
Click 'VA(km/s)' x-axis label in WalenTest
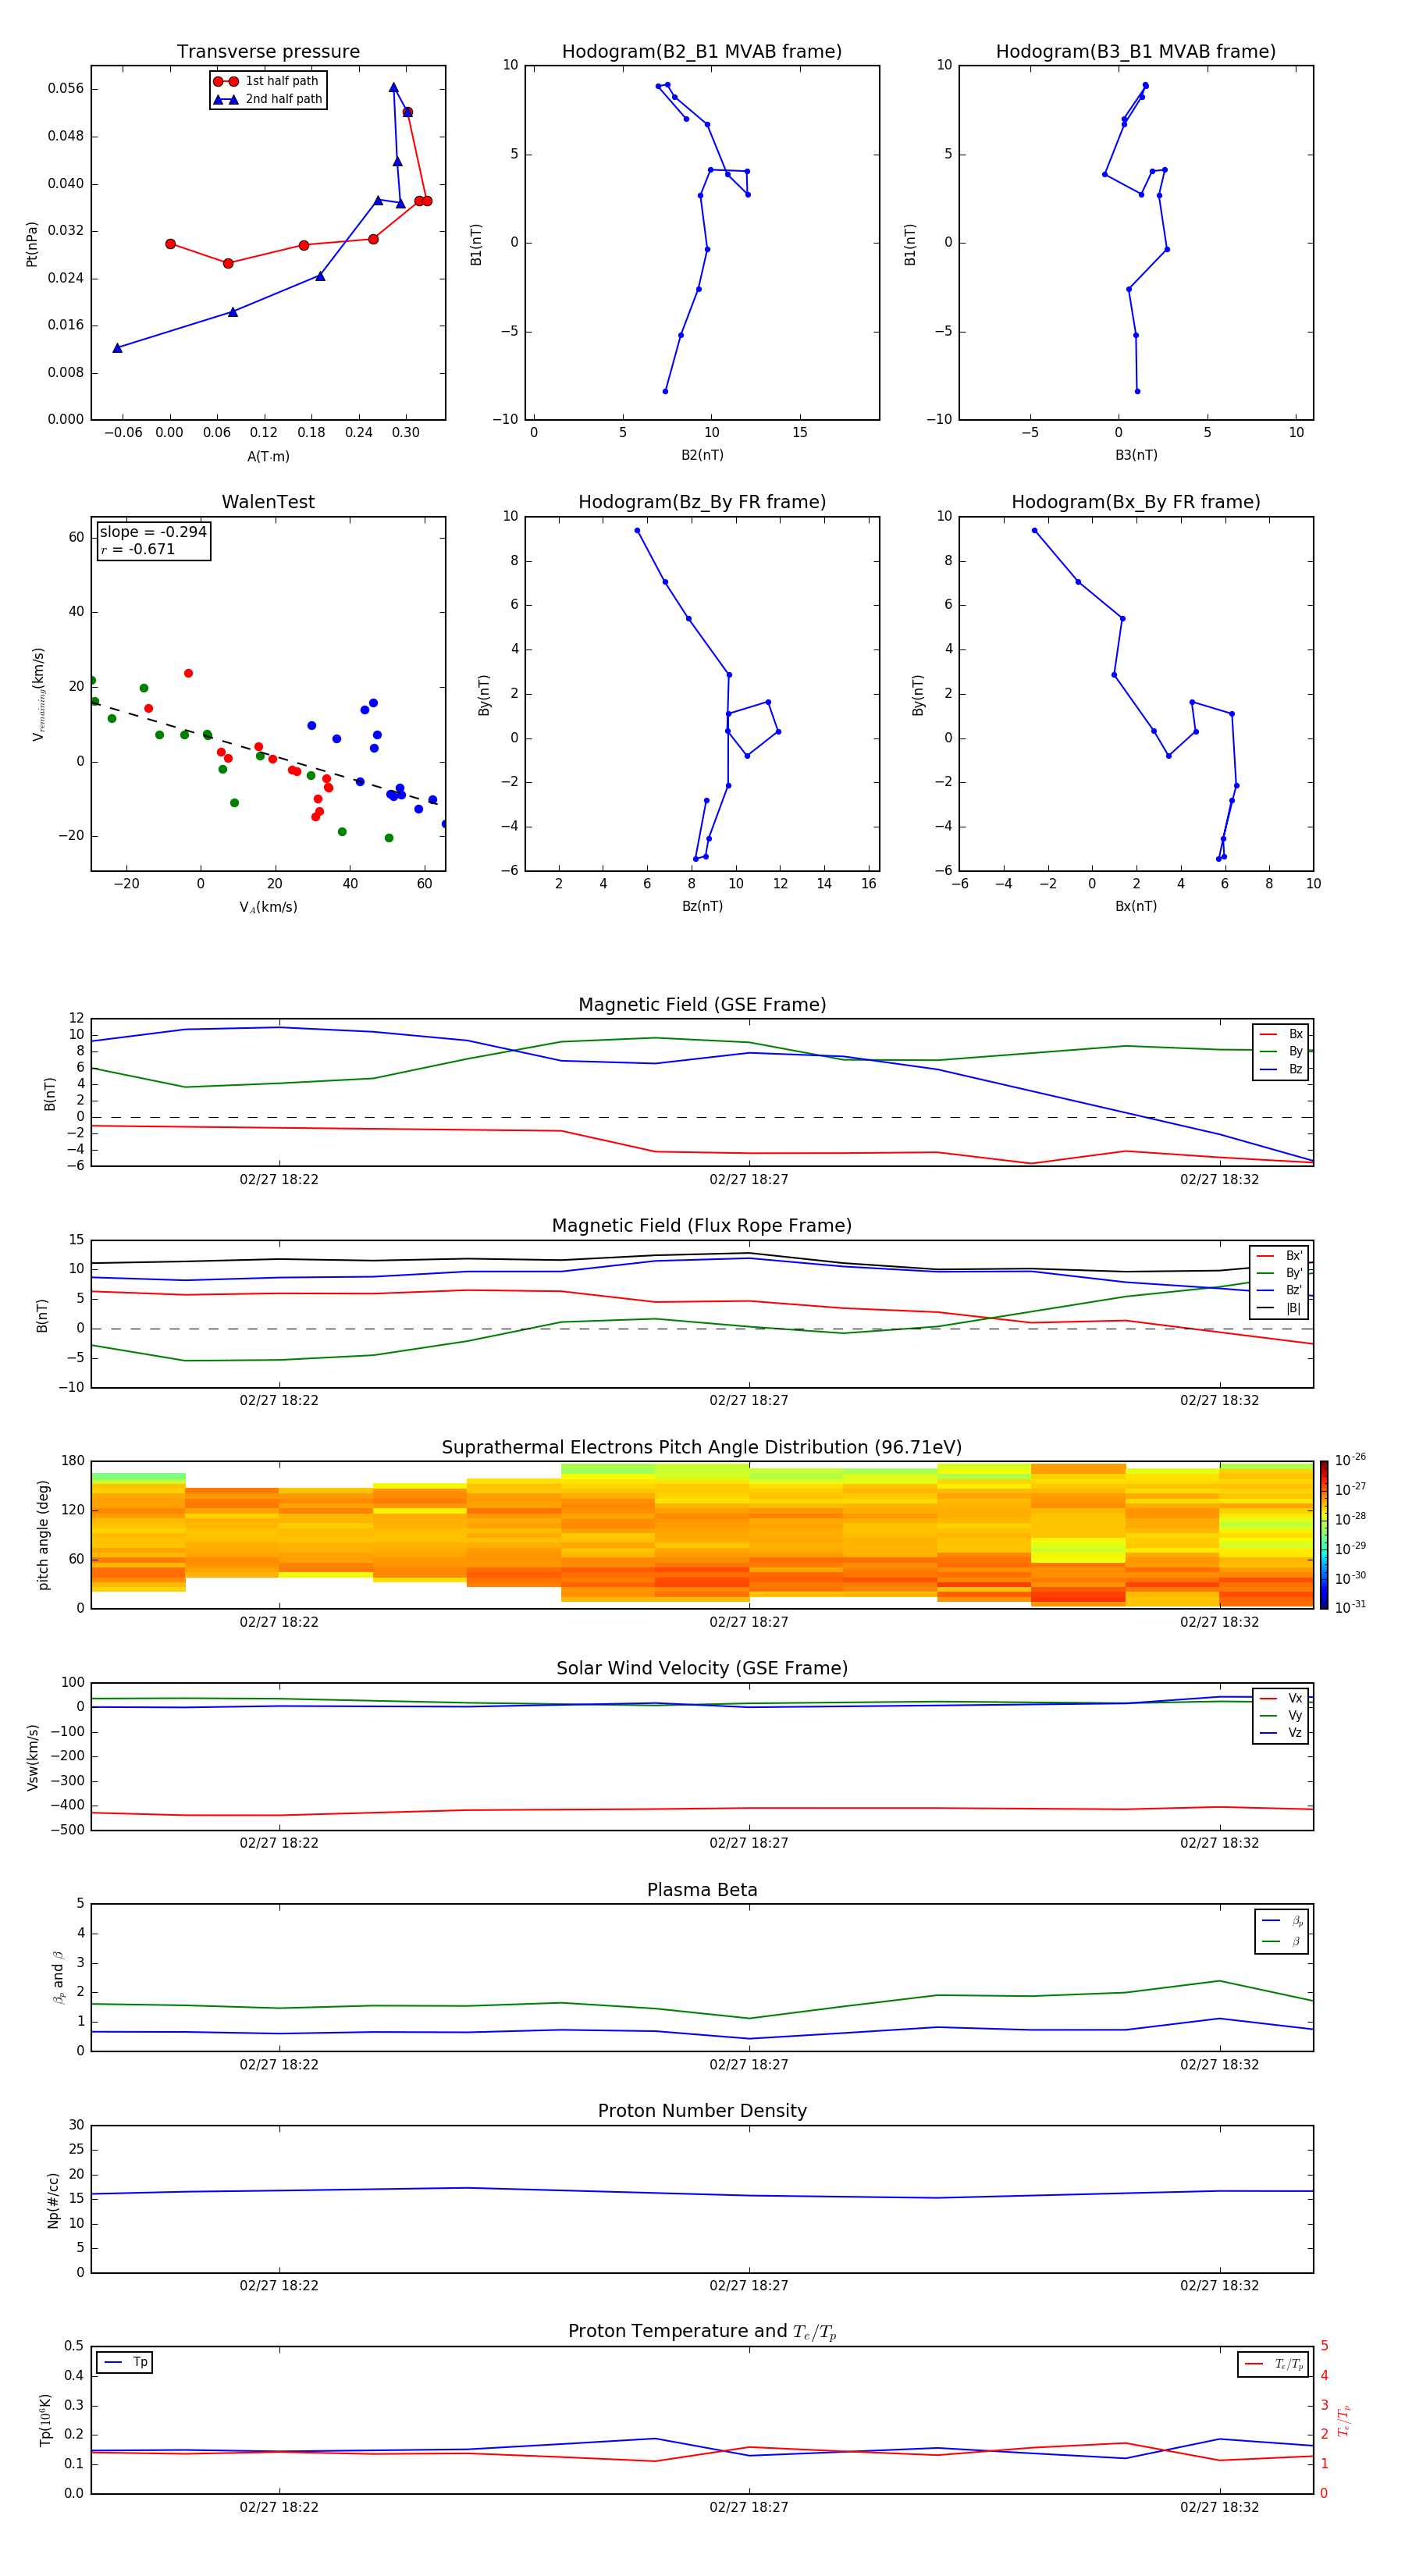[268, 907]
